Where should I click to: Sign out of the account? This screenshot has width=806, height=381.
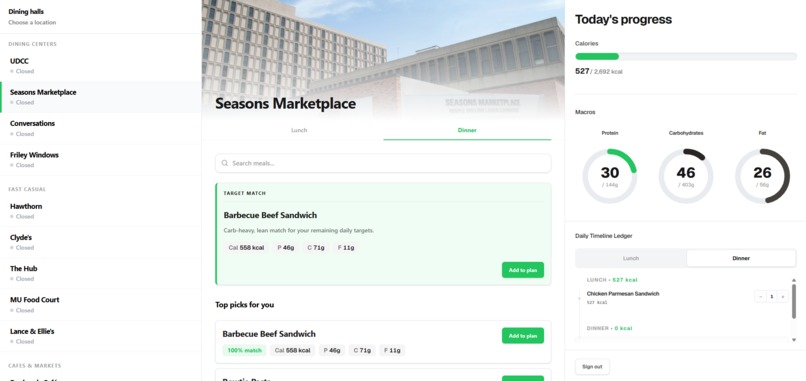tap(592, 367)
